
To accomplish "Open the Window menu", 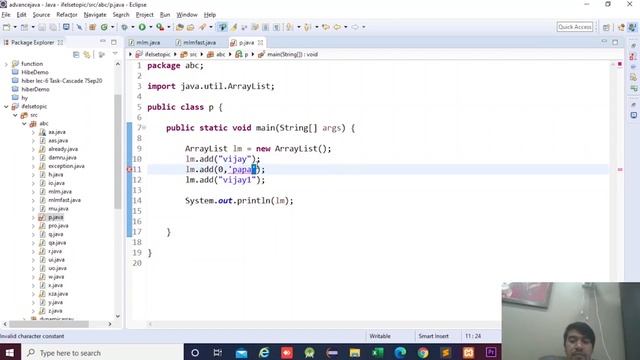I will pyautogui.click(x=187, y=15).
